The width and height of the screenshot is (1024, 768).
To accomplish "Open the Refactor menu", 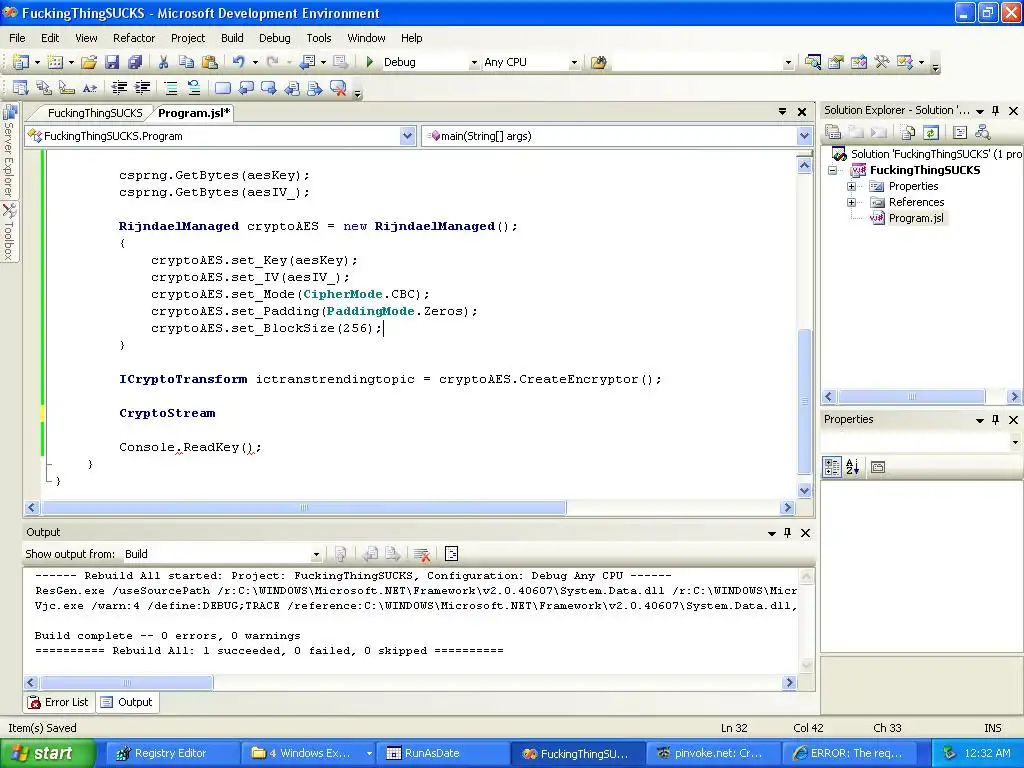I will pyautogui.click(x=134, y=38).
